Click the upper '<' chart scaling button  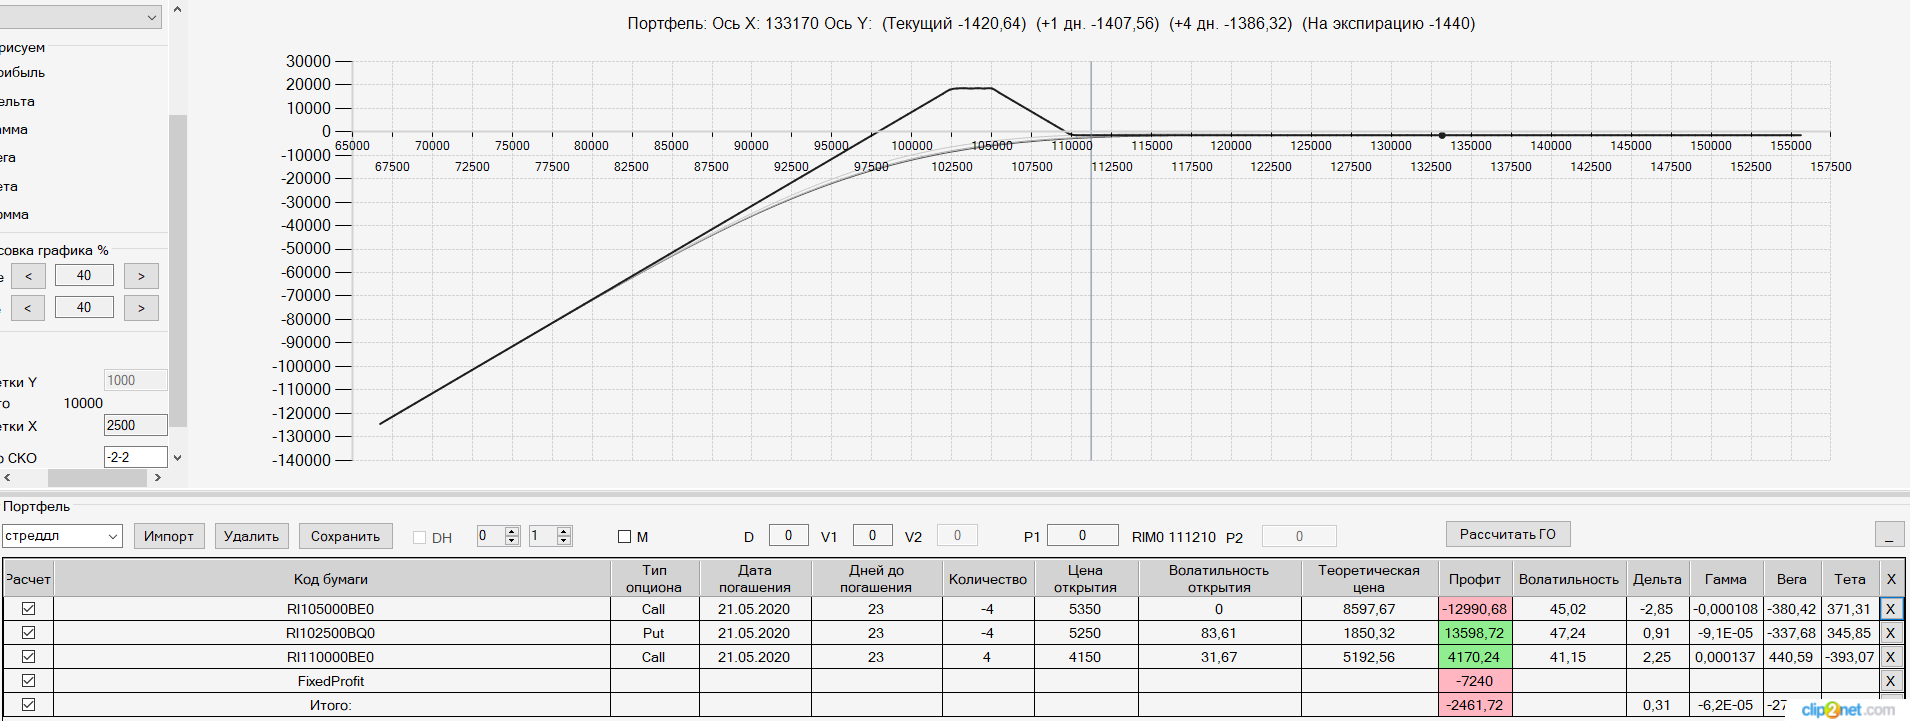tap(28, 276)
